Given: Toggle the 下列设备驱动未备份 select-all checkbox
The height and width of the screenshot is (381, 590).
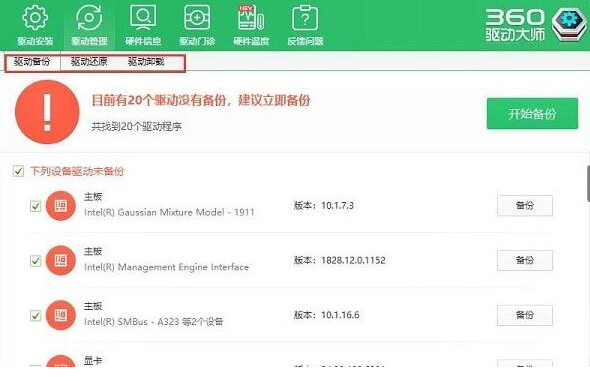Looking at the screenshot, I should click(x=18, y=171).
